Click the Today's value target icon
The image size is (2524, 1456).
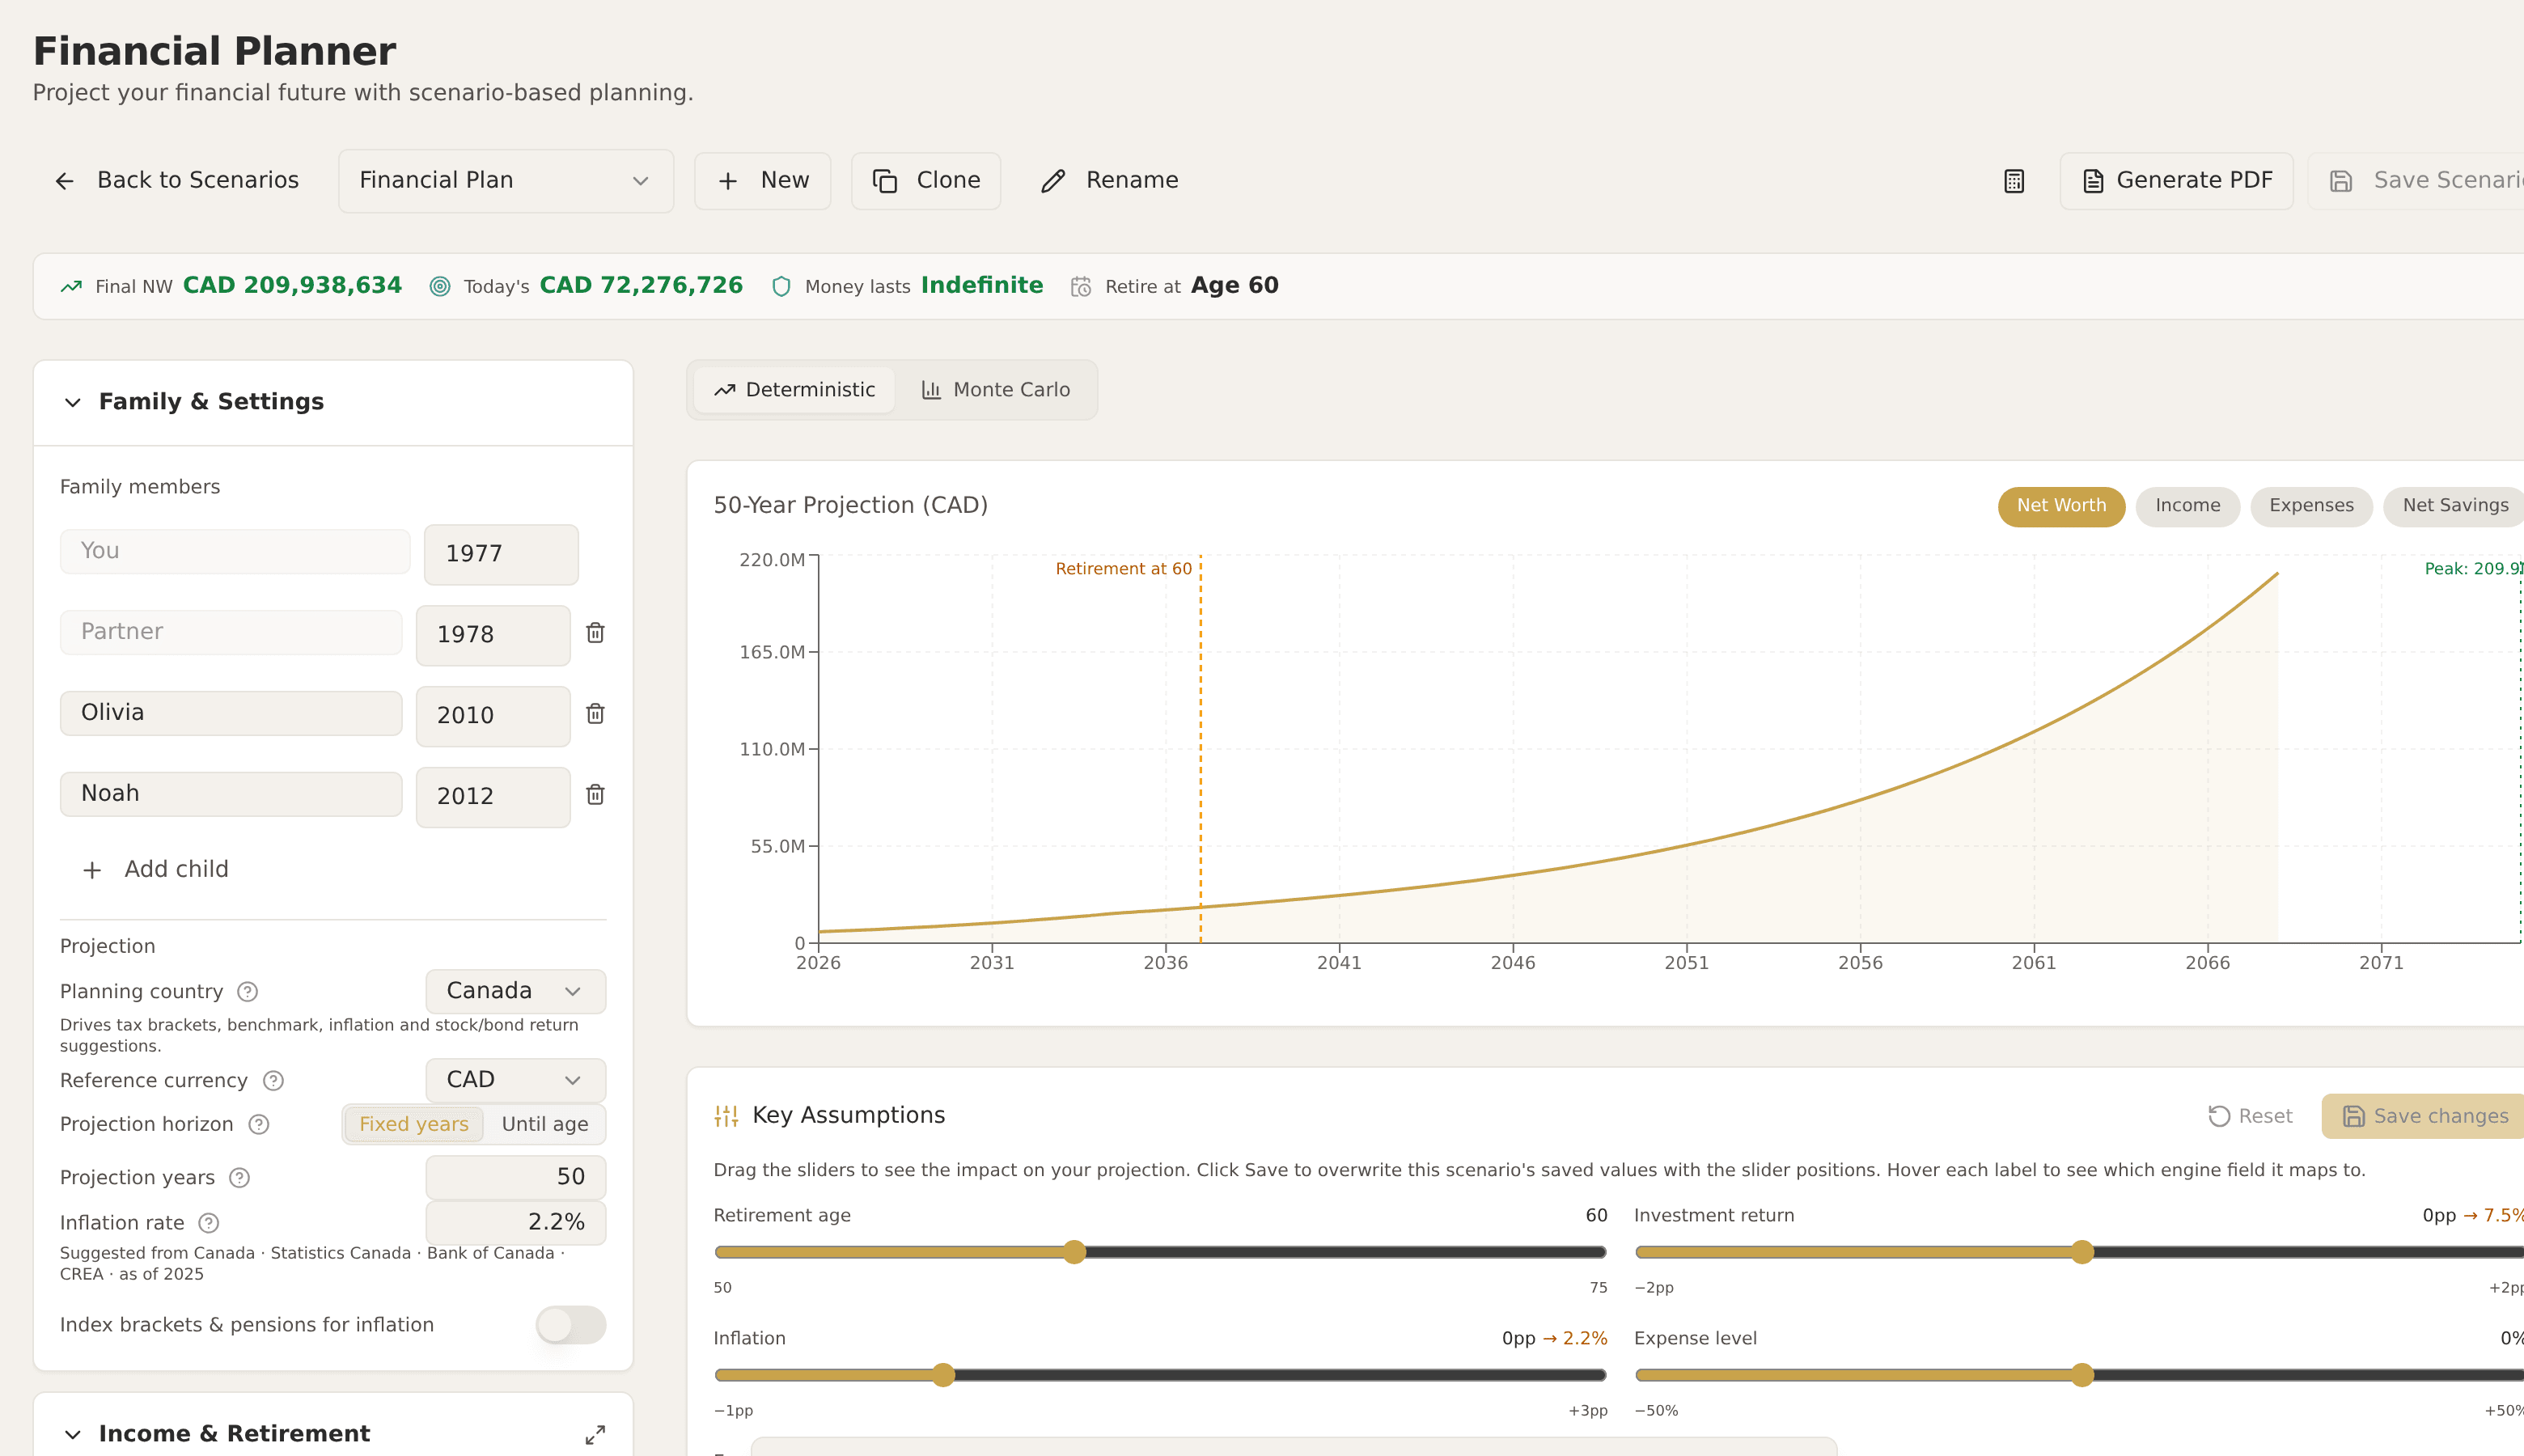tap(440, 287)
